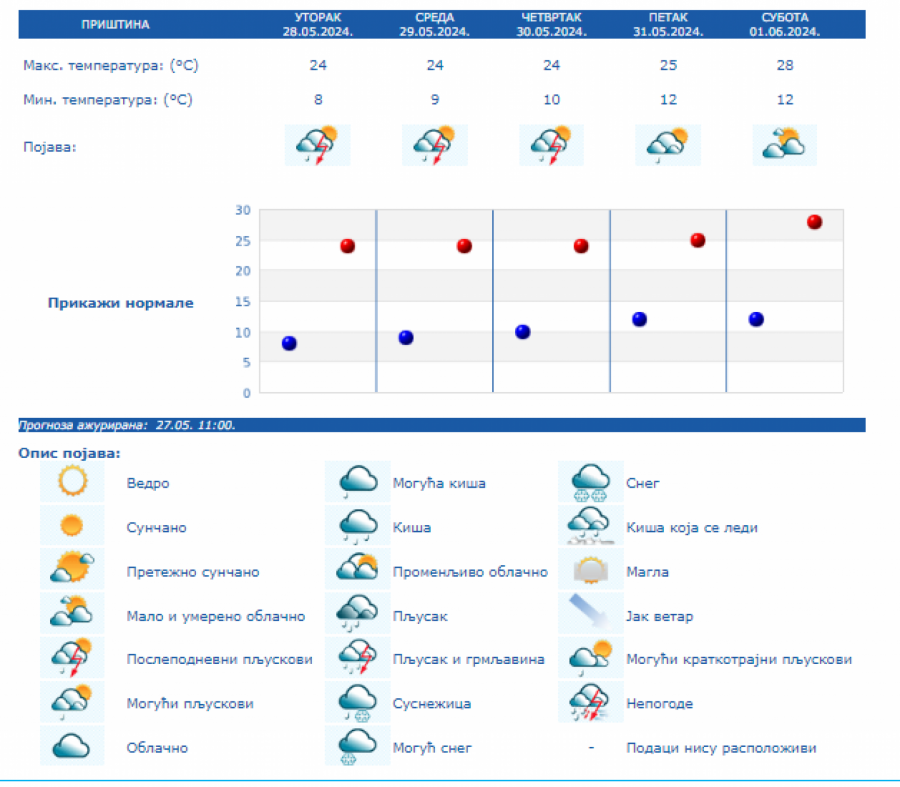
Task: Click the Снег snow legend icon
Action: [591, 483]
